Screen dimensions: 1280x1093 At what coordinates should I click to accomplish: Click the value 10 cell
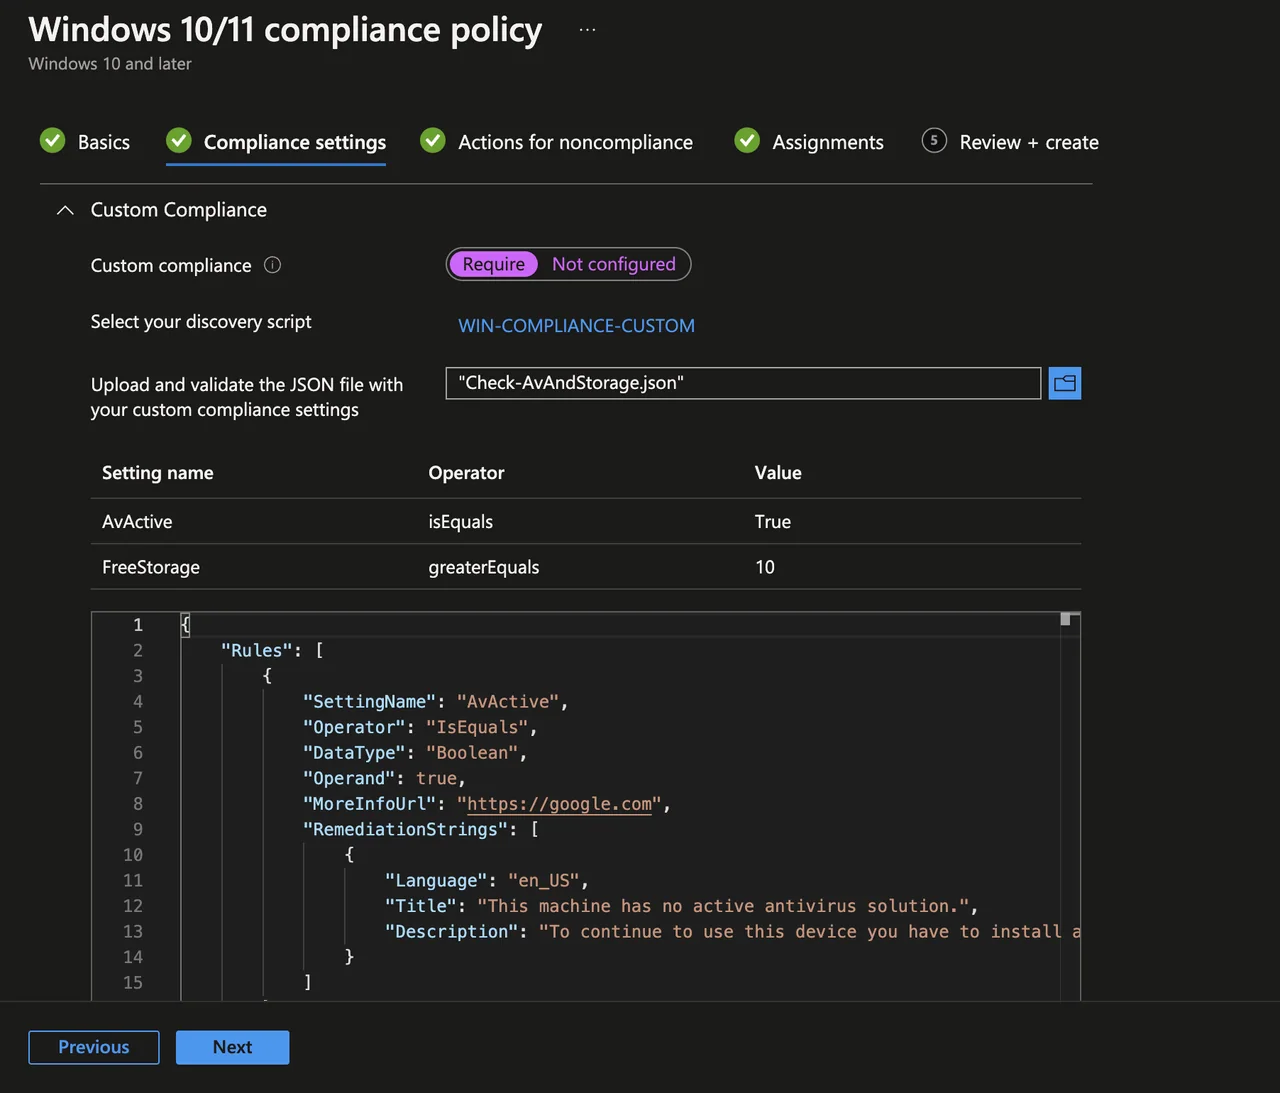765,567
